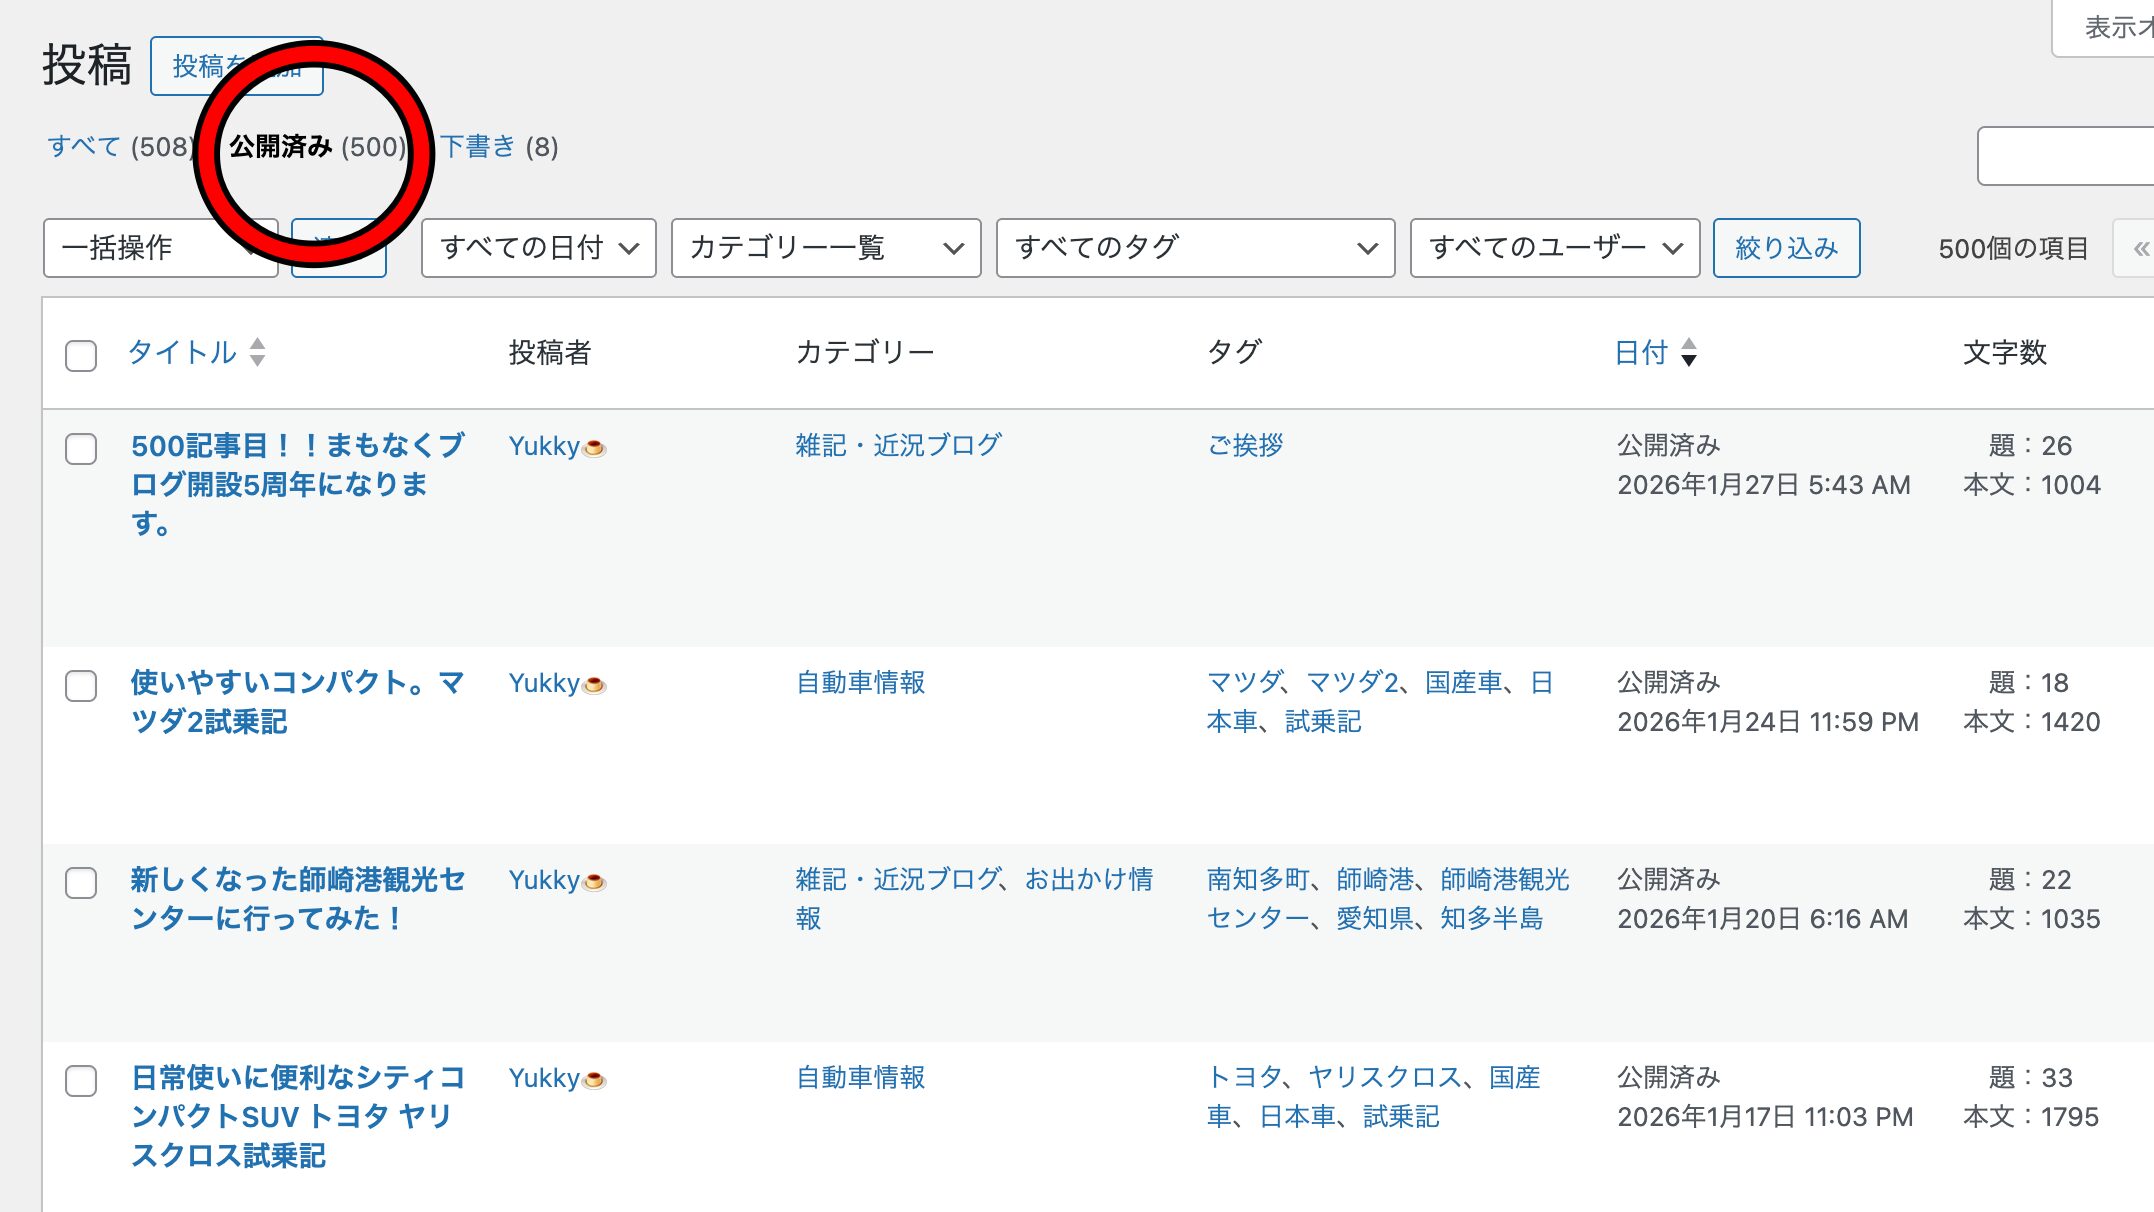Open the すべてのユーザー dropdown
Viewport: 2154px width, 1212px height.
pyautogui.click(x=1554, y=248)
